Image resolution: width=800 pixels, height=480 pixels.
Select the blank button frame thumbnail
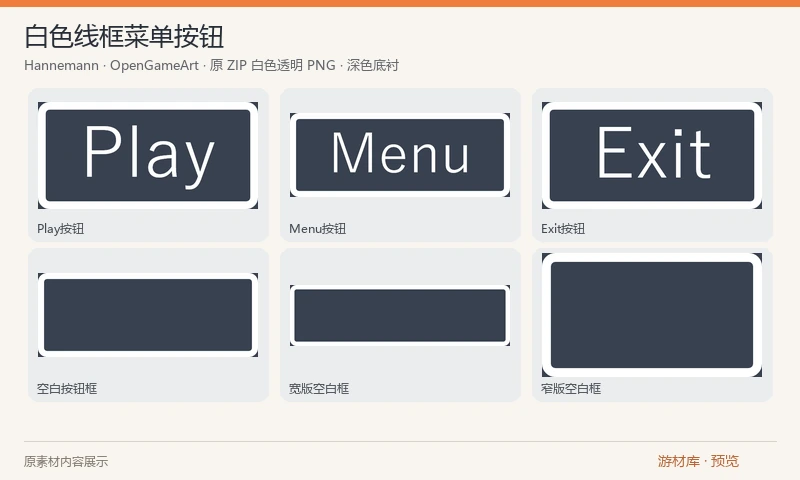pos(148,315)
